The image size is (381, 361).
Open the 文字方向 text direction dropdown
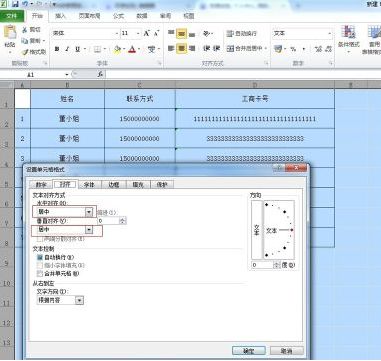pyautogui.click(x=79, y=300)
